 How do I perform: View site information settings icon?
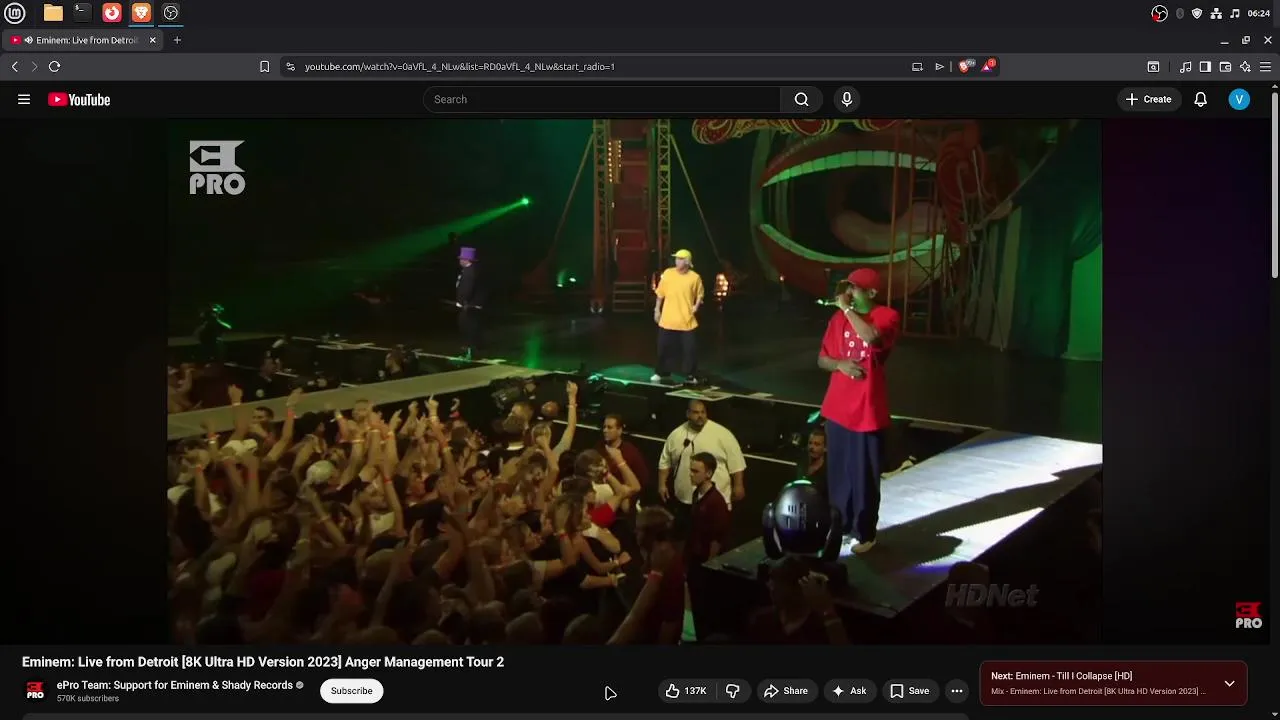tap(290, 66)
